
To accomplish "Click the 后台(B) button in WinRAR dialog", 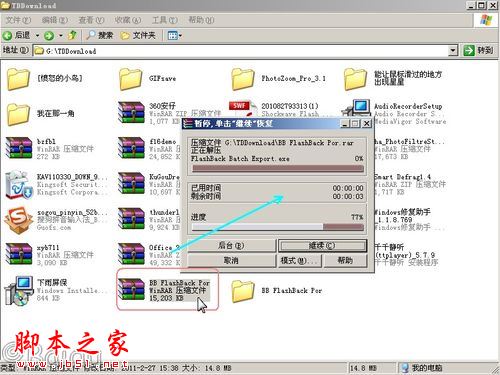I will coord(231,246).
